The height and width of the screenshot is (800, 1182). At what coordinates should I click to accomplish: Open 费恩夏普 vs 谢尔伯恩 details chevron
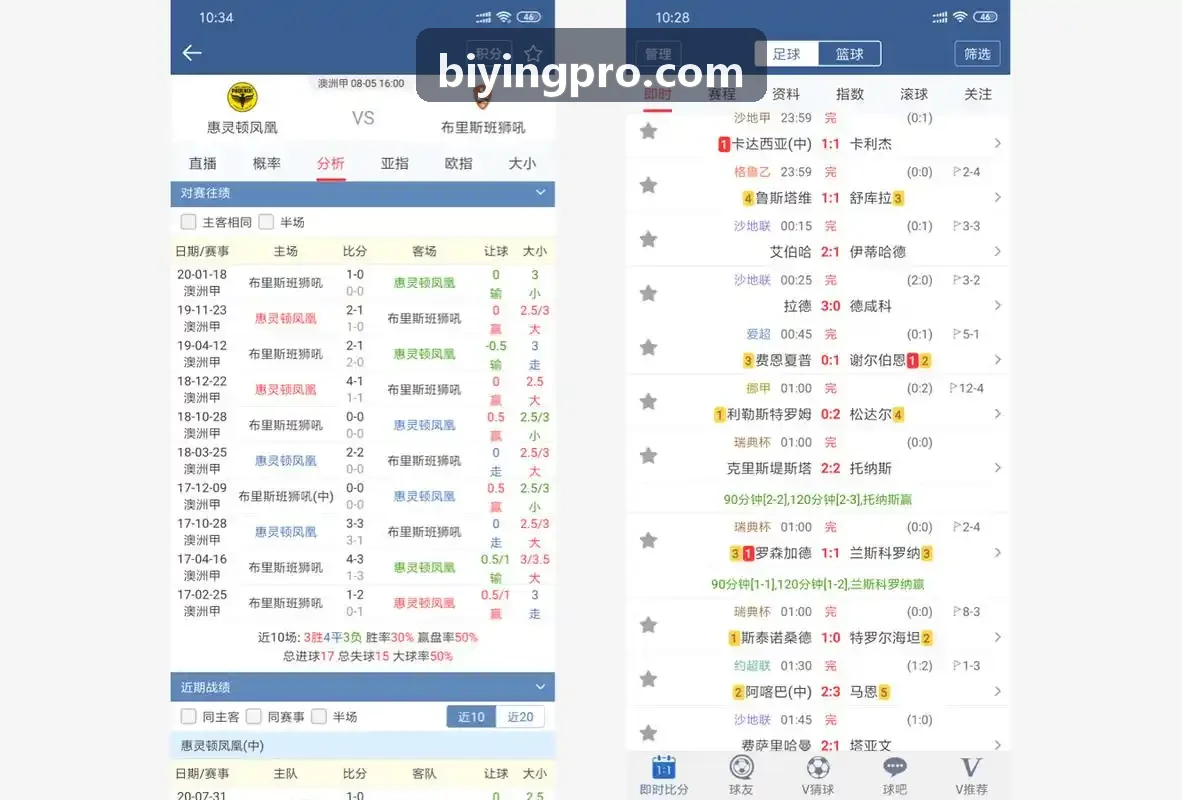point(997,360)
